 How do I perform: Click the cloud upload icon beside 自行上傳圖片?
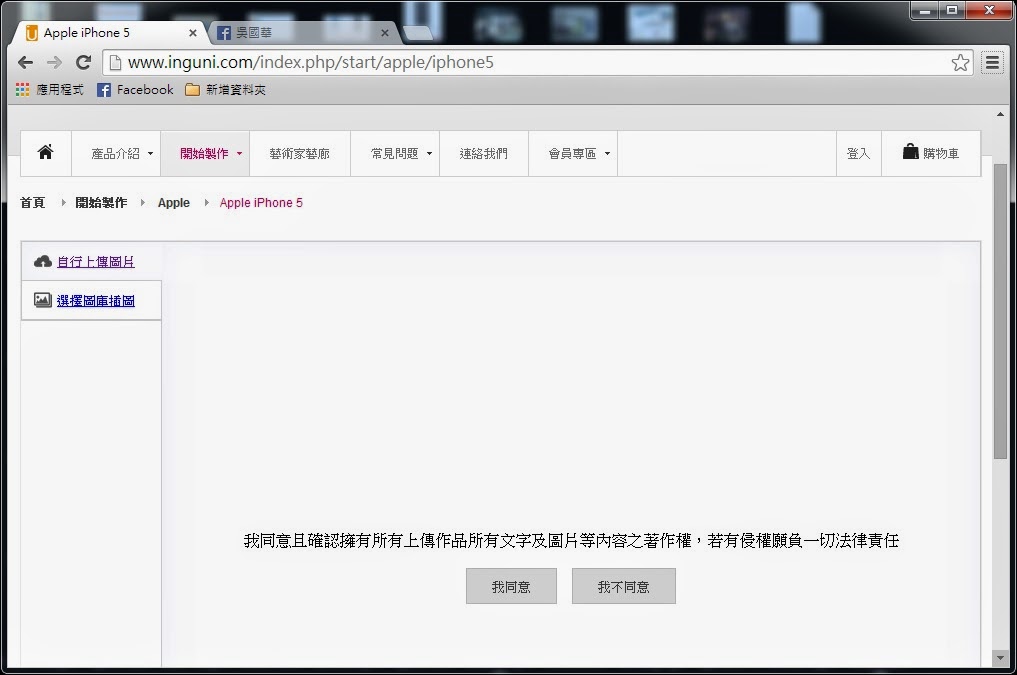coord(43,261)
